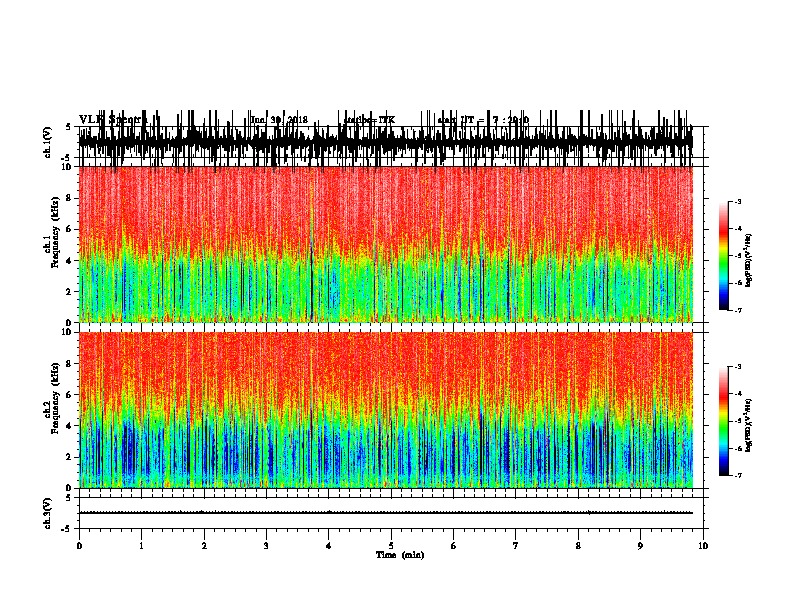Click the ch.1 colorbar 'log(PSD)' unit label
Viewport: 792px width, 612px height.
tap(748, 260)
